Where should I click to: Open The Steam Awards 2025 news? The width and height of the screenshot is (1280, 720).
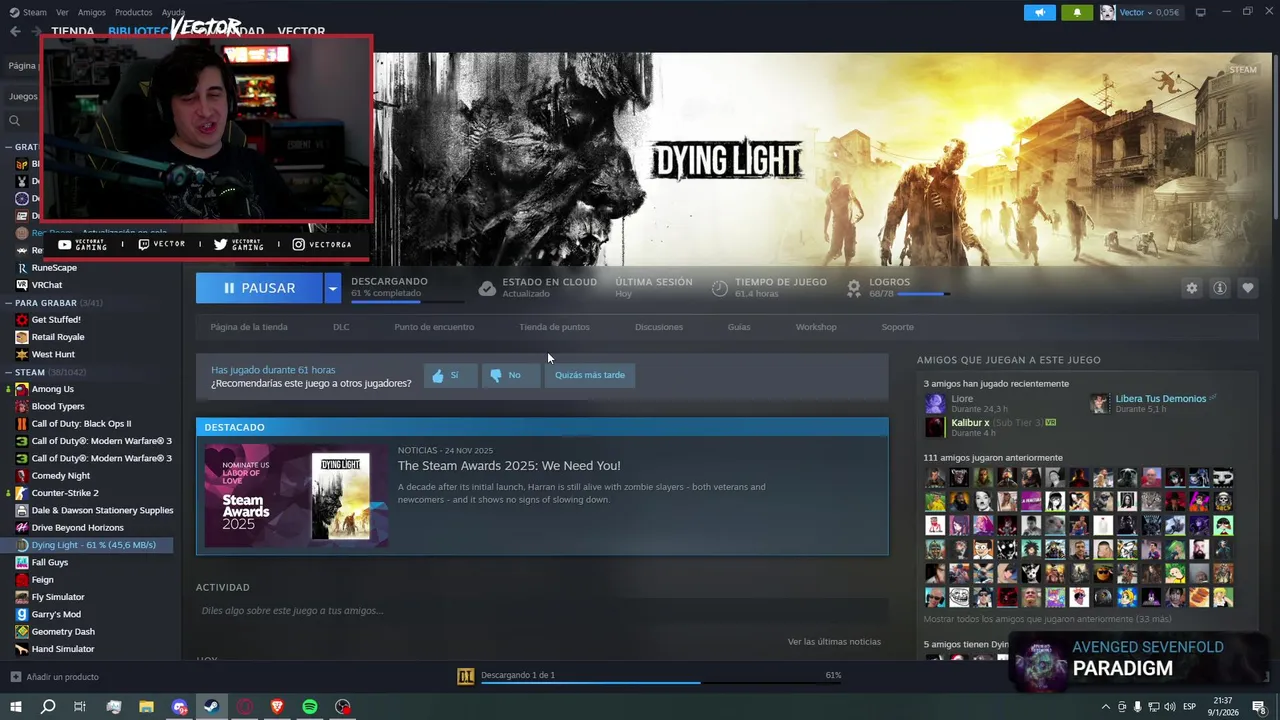pos(509,466)
